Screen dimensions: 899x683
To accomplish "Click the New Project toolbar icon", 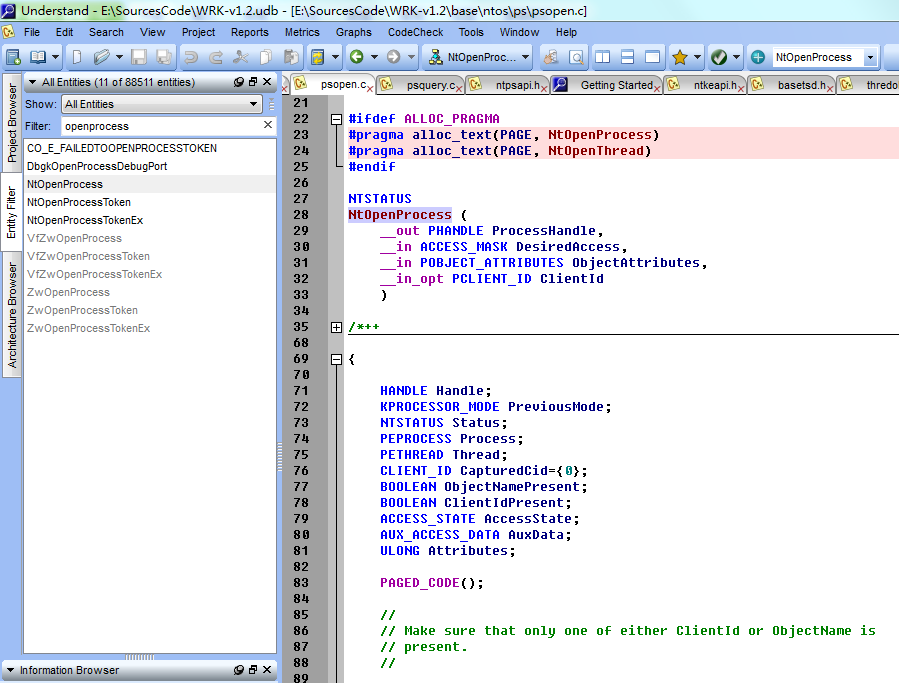I will point(13,57).
